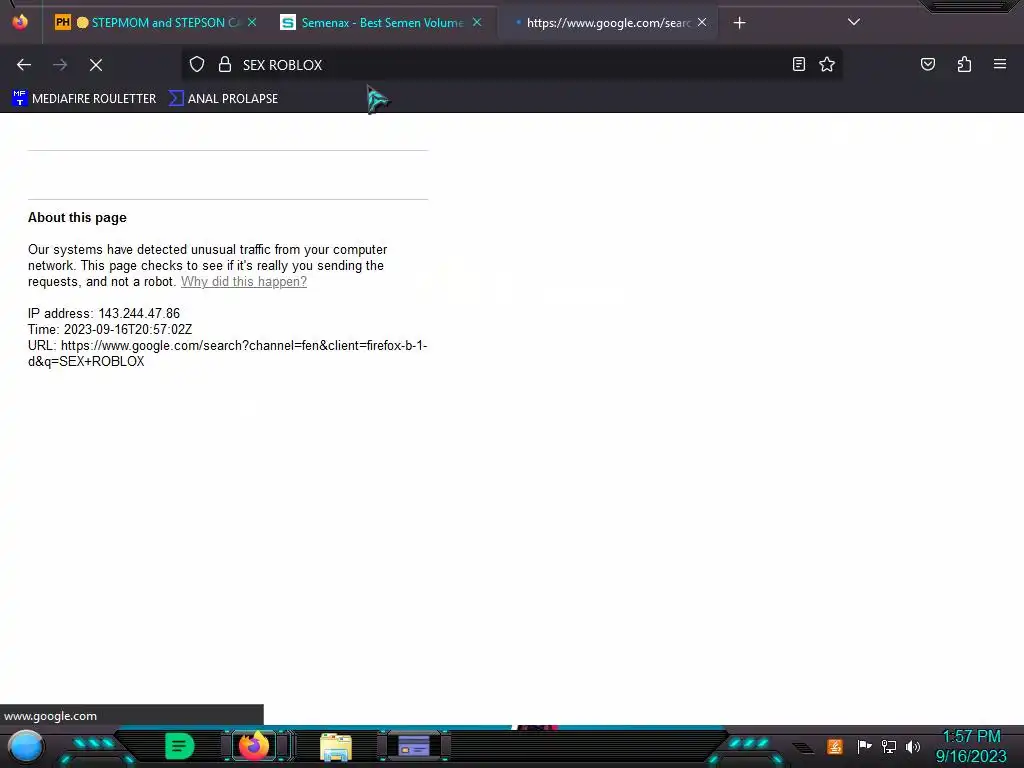
Task: Toggle reader view icon in address bar
Action: tap(799, 64)
